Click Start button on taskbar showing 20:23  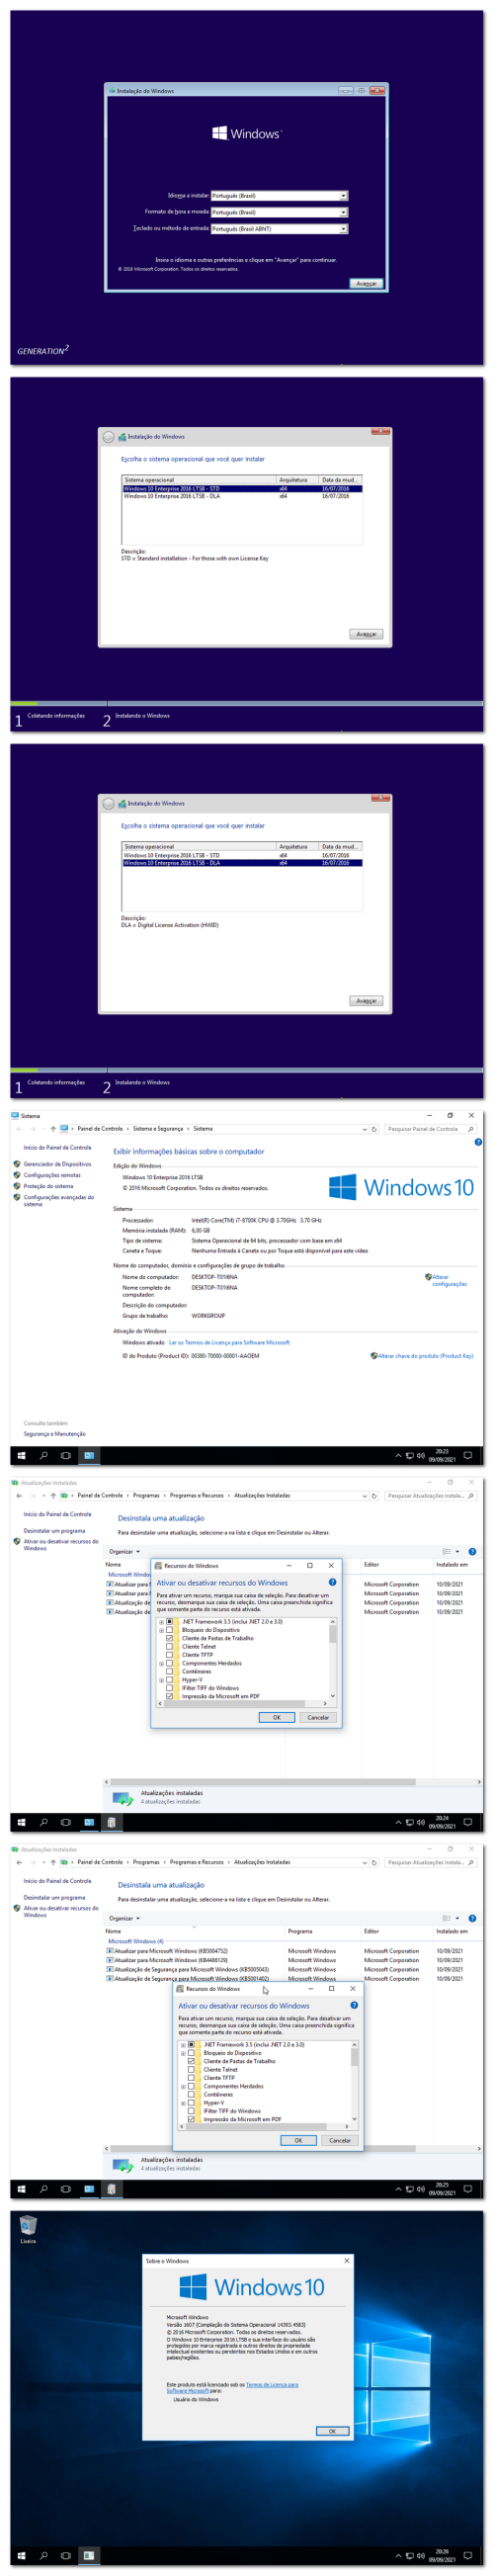point(21,1456)
